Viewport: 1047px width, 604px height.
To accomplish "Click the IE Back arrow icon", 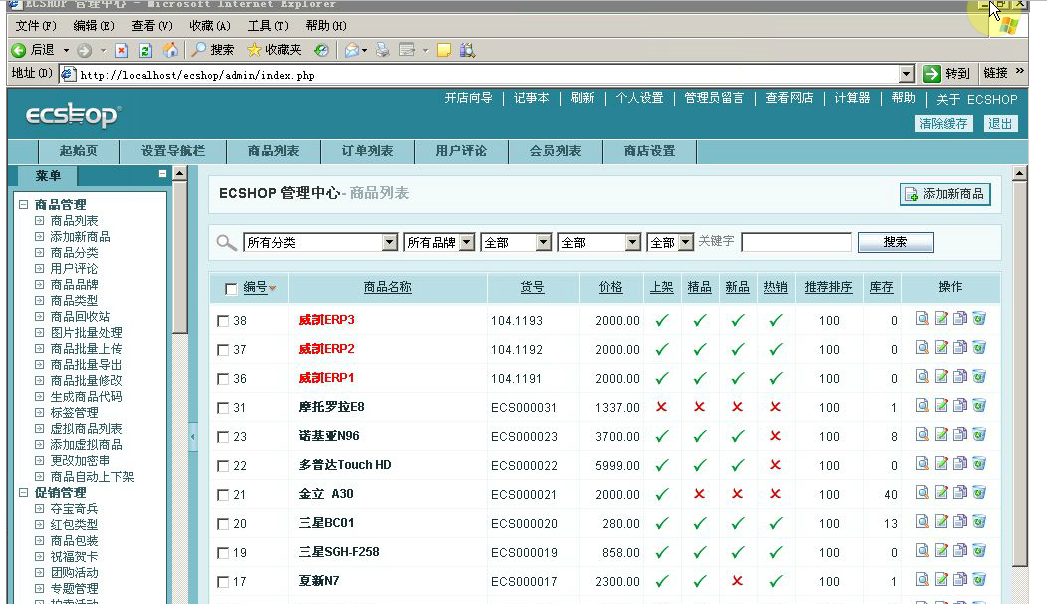I will pyautogui.click(x=19, y=50).
